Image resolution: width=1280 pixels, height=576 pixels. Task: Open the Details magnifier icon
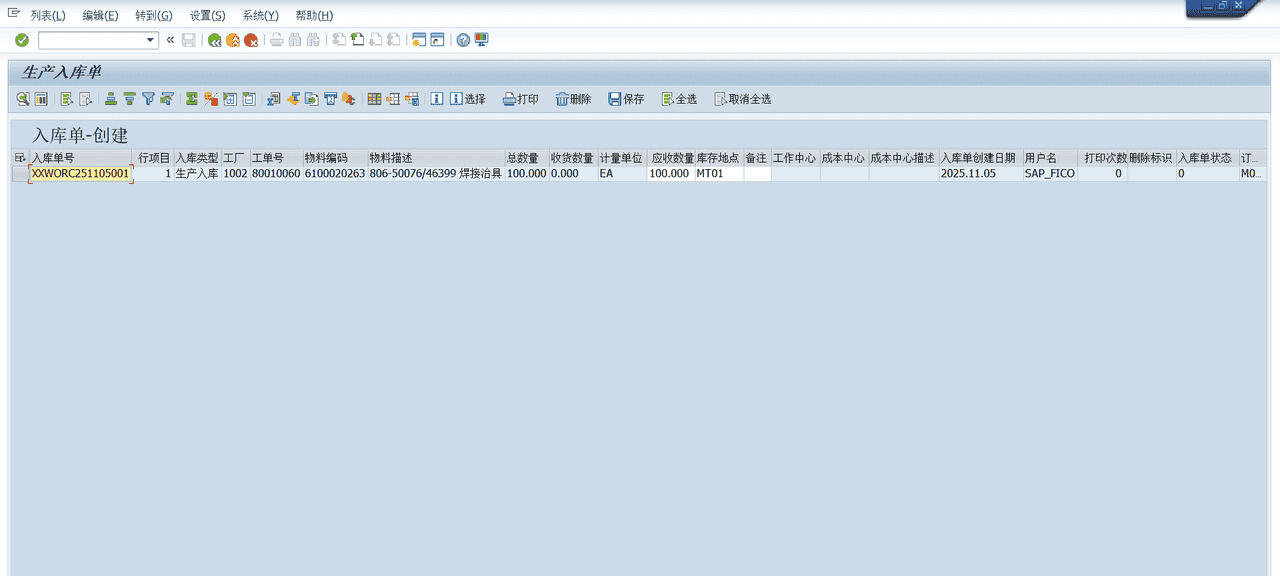pos(21,98)
